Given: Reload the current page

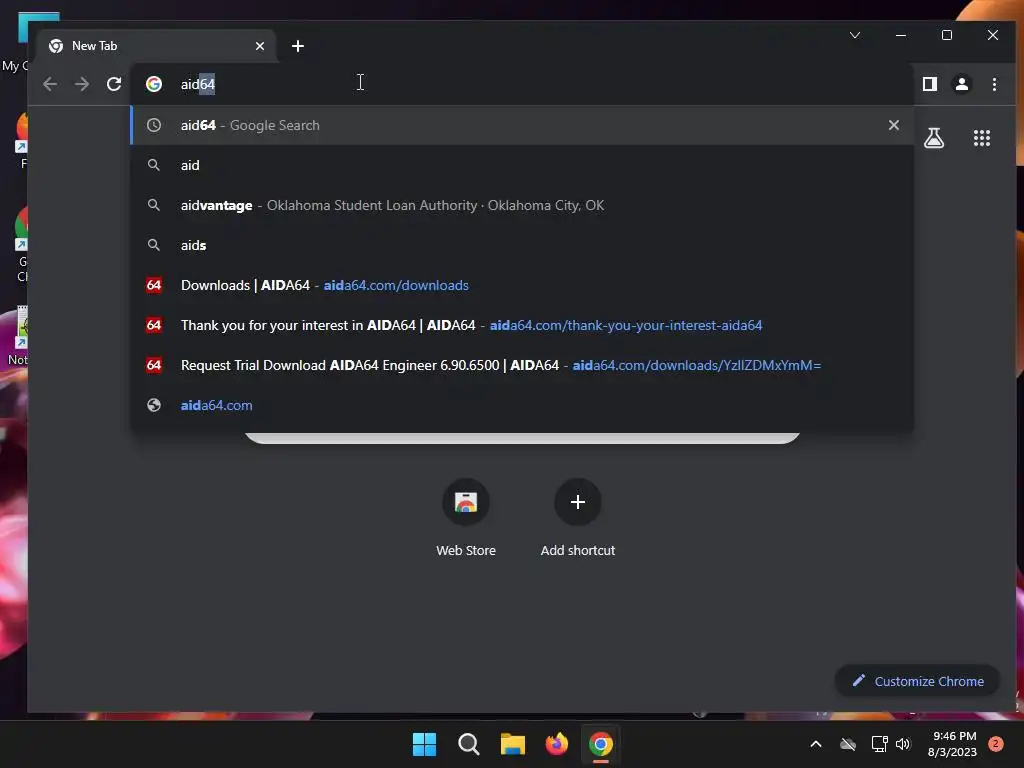Looking at the screenshot, I should 114,84.
